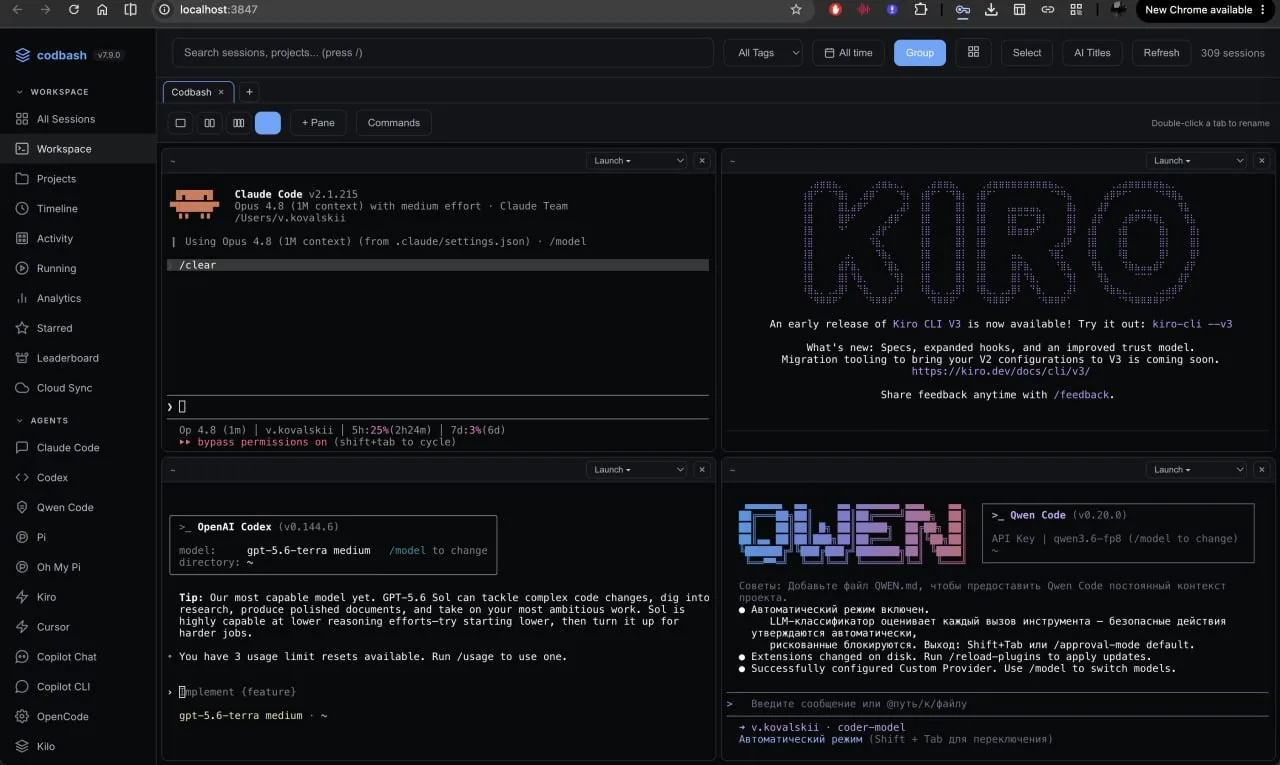Close the Qwen Code pane
The height and width of the screenshot is (765, 1280).
(x=1262, y=470)
